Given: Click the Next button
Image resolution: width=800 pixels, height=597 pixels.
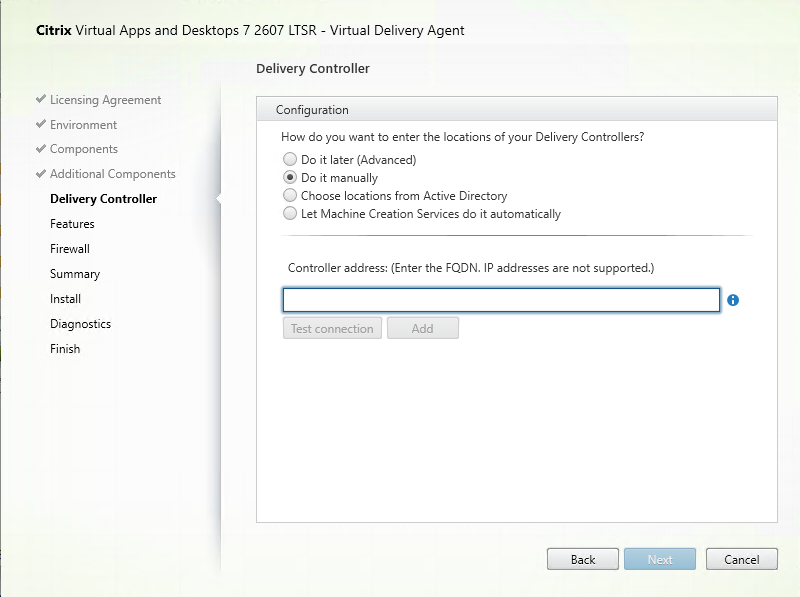Looking at the screenshot, I should point(660,559).
